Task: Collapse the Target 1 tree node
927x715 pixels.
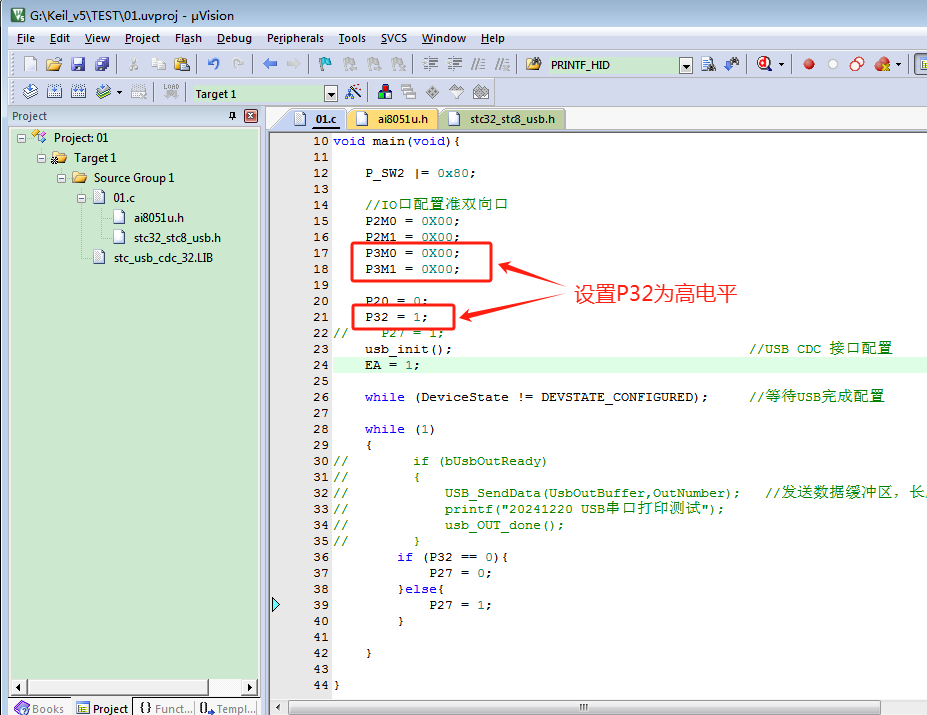Action: pos(41,158)
